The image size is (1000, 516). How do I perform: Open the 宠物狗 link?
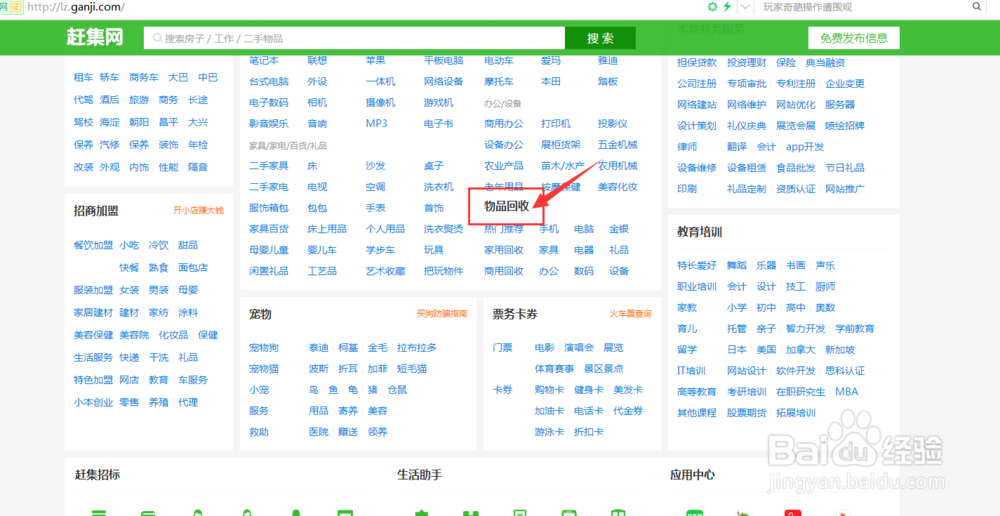[264, 348]
